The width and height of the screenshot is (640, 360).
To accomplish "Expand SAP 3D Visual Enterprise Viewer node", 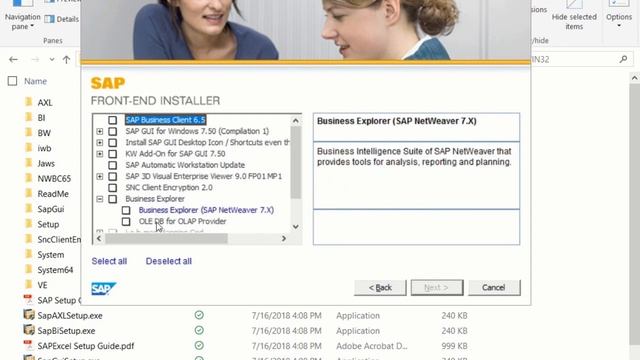I will coord(100,176).
